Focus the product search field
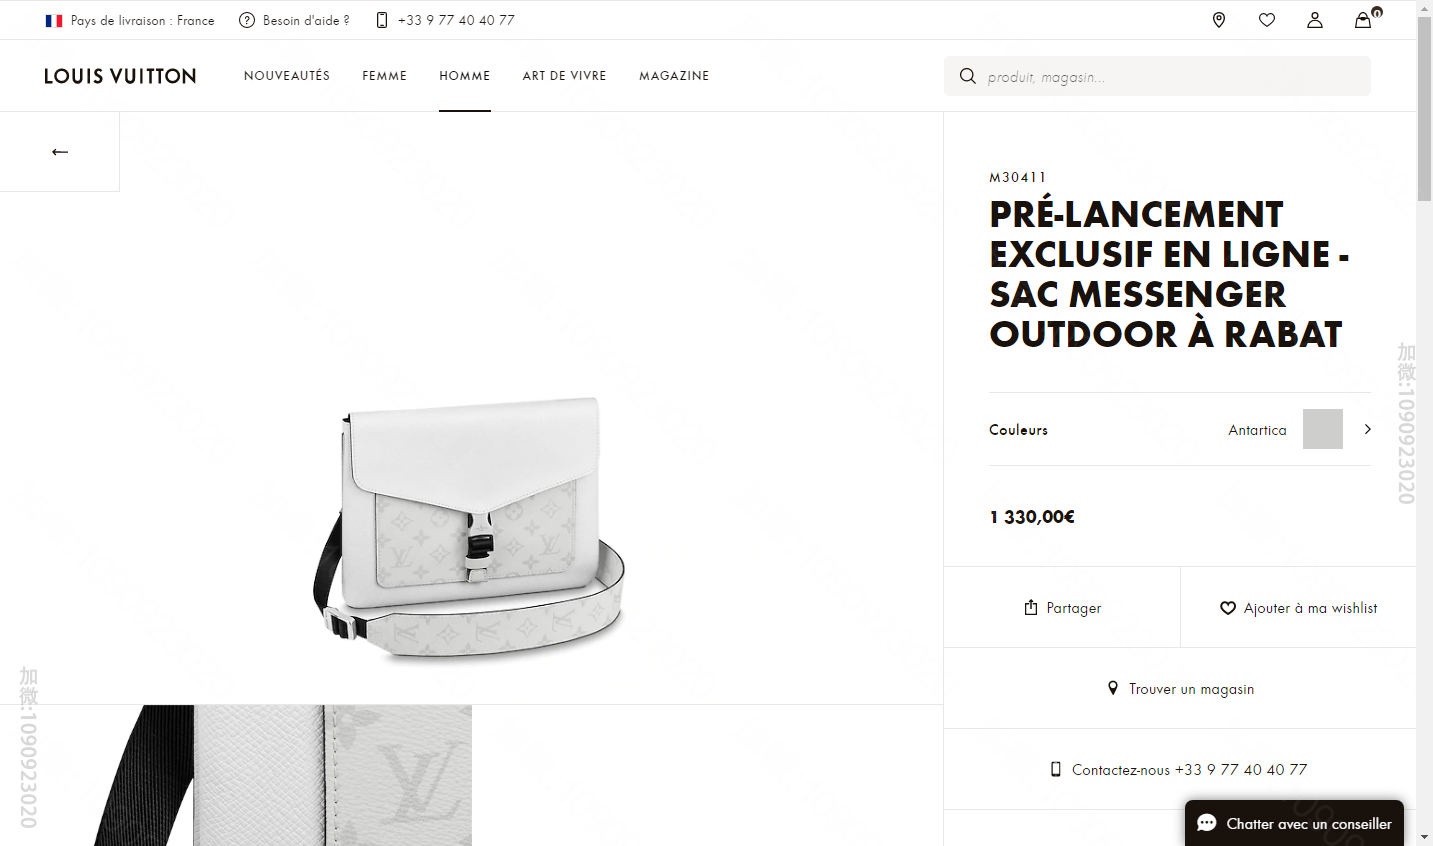The width and height of the screenshot is (1433, 846). (x=1170, y=77)
